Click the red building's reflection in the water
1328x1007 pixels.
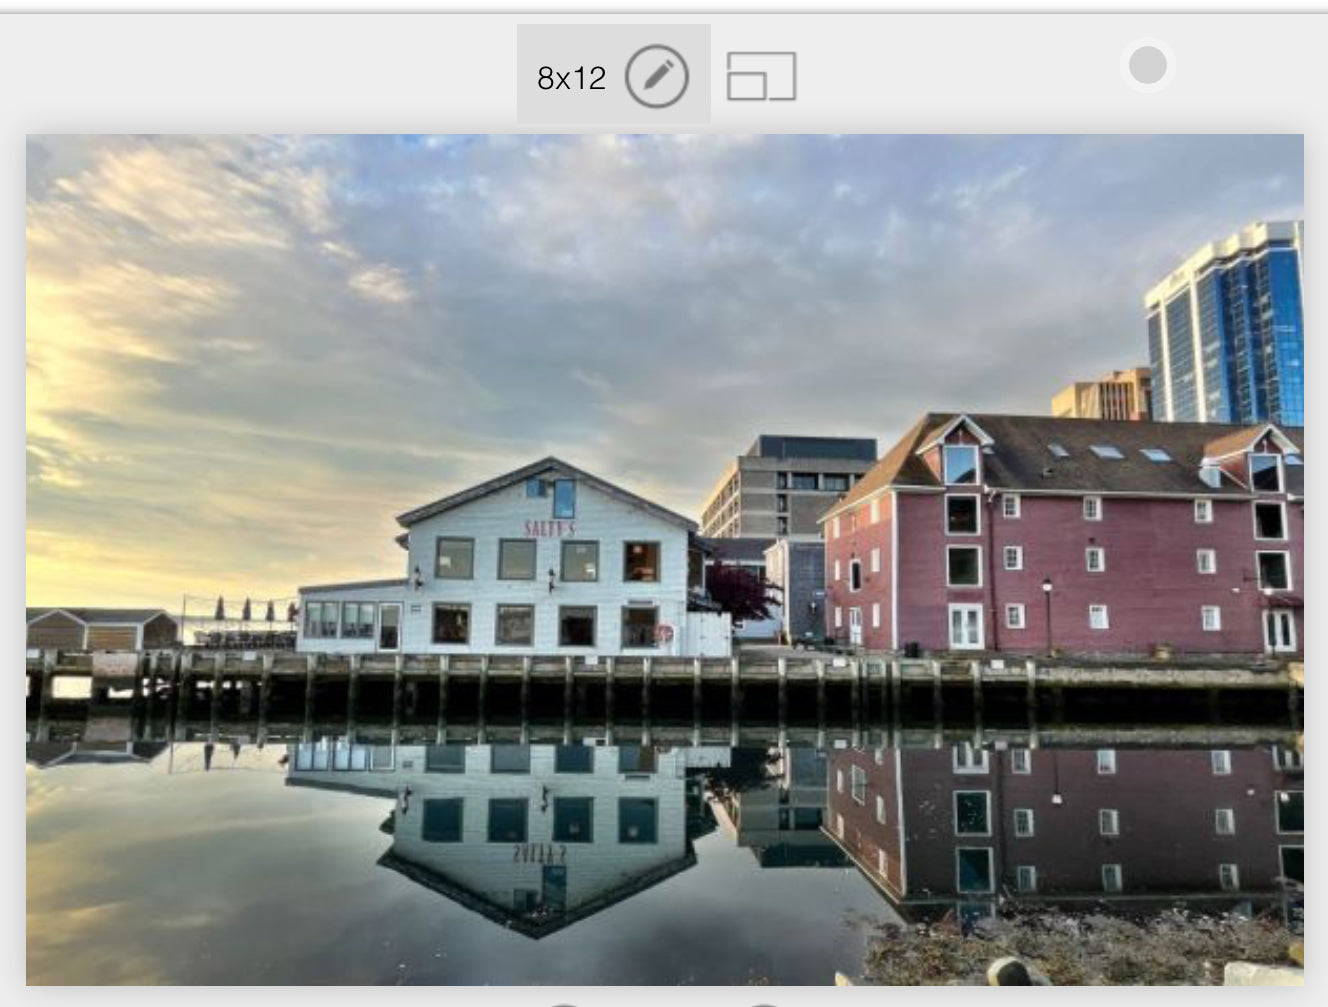pos(1060,820)
